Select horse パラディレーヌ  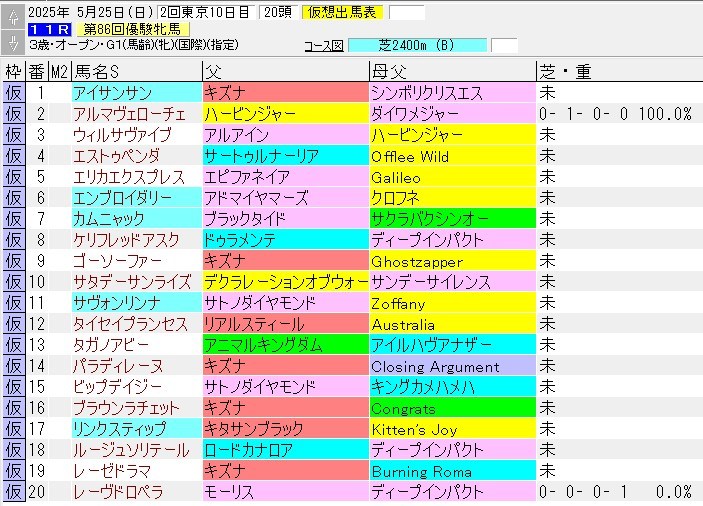[x=137, y=366]
